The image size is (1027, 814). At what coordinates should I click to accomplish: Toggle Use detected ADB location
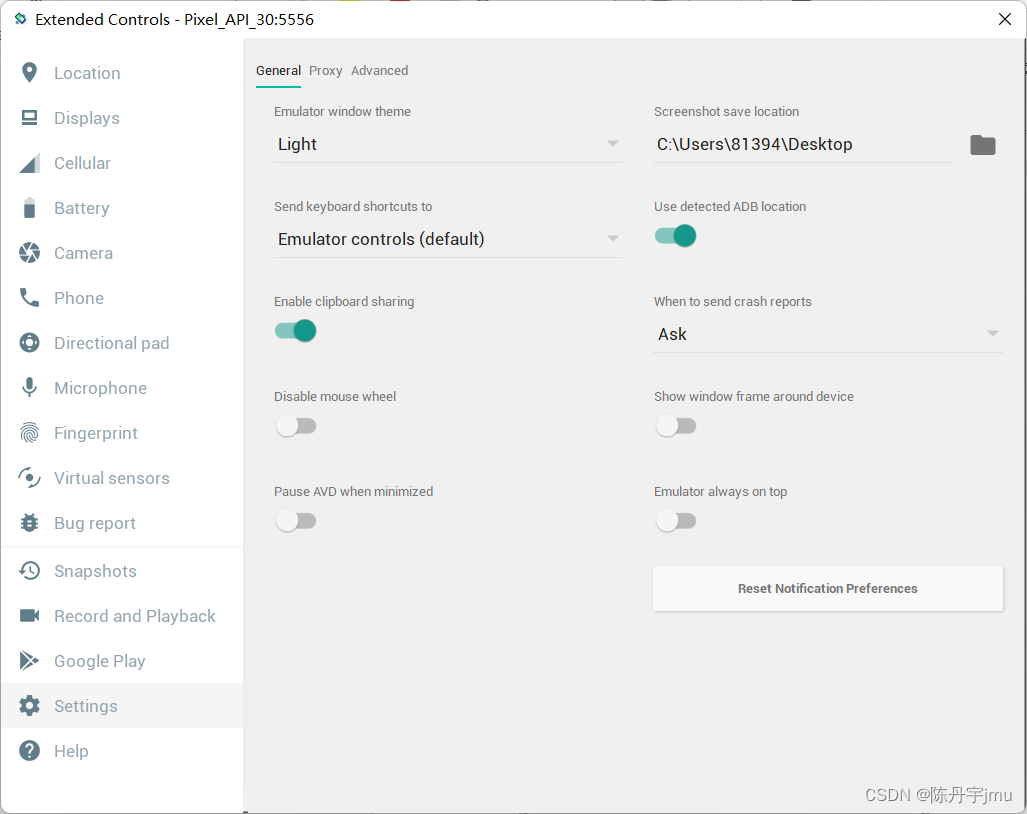[x=675, y=236]
